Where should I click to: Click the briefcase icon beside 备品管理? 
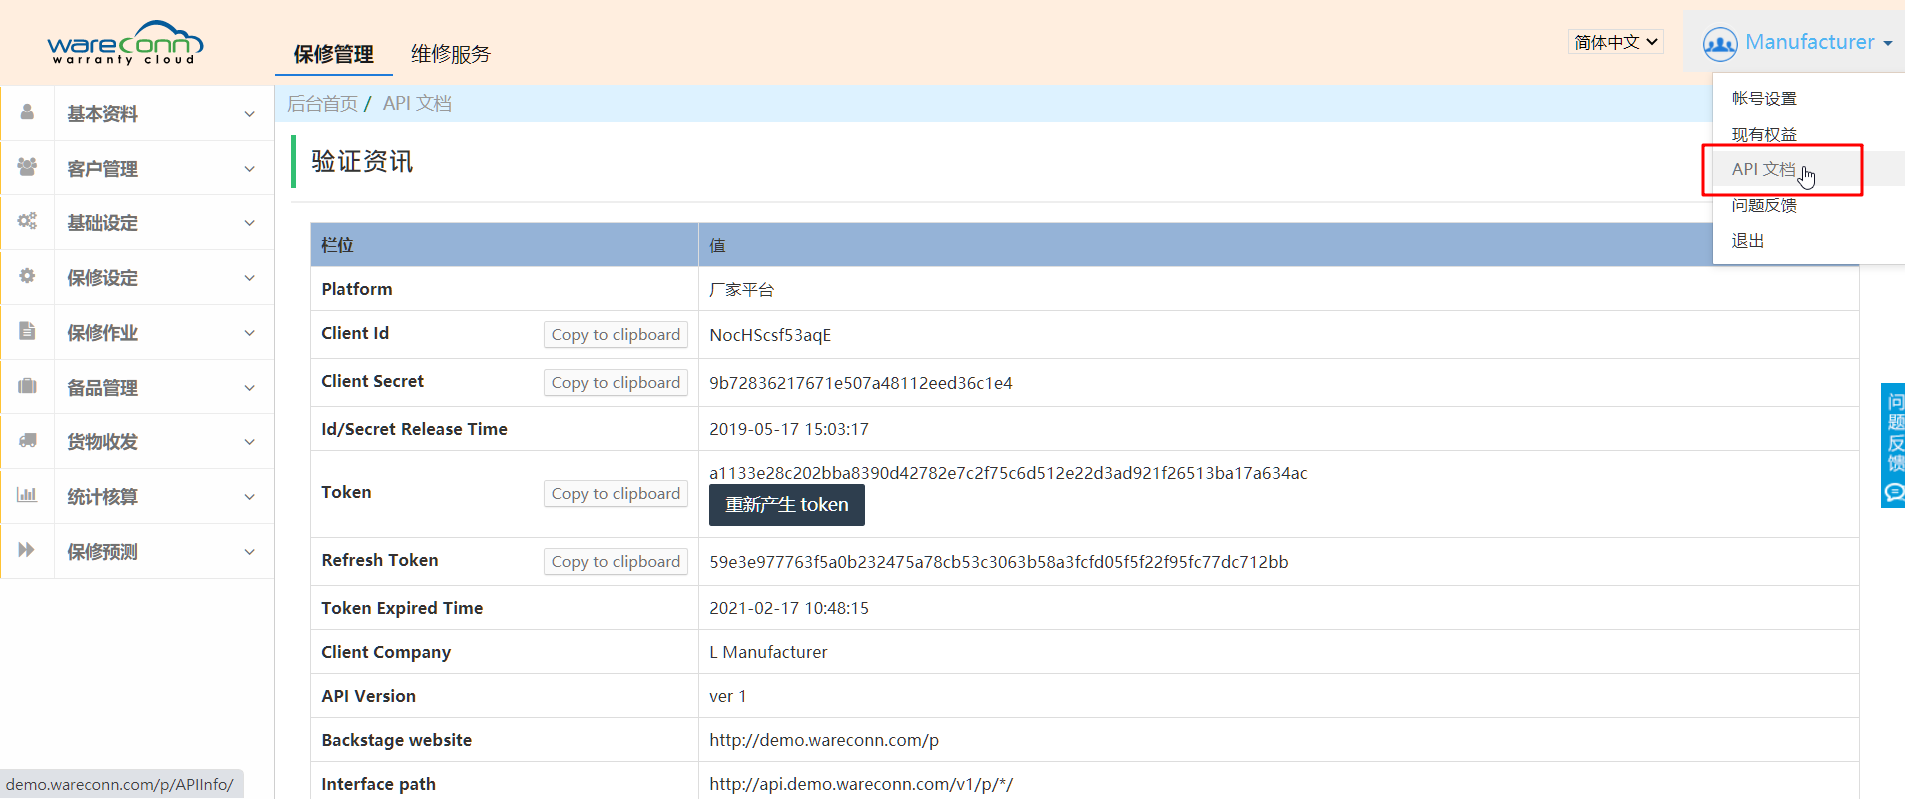[27, 386]
